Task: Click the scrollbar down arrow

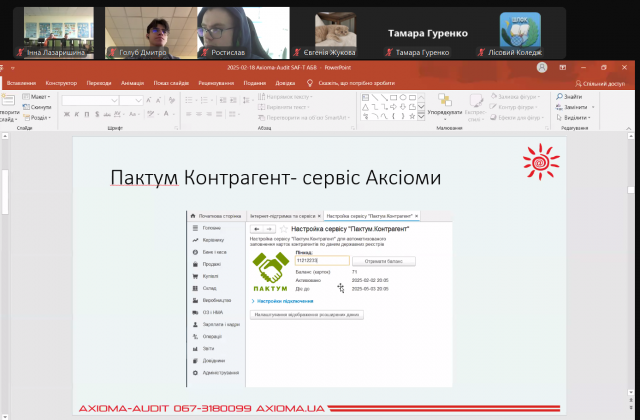Action: point(631,393)
